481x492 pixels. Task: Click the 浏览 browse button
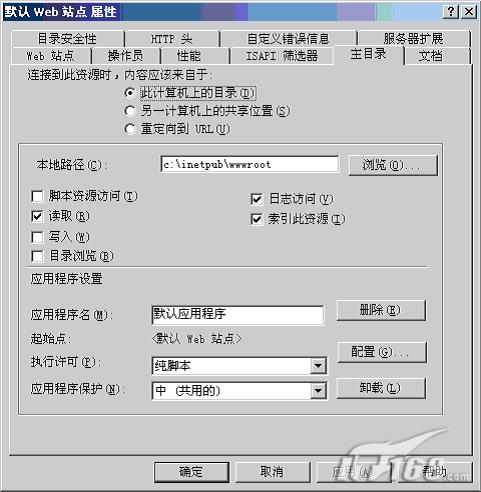click(x=393, y=165)
